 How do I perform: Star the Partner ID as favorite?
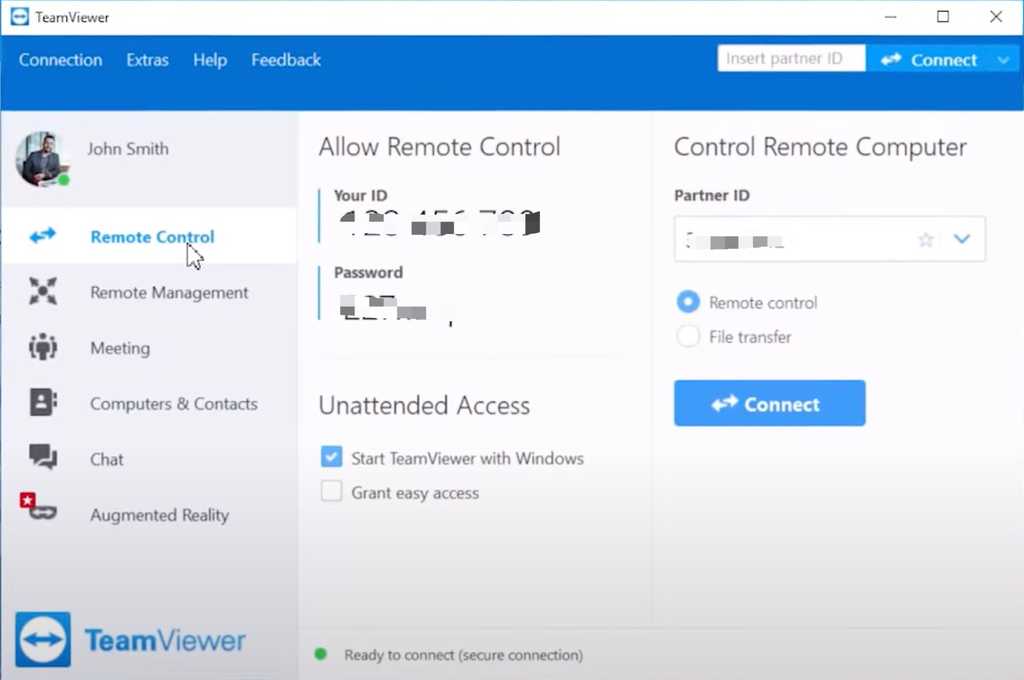coord(925,239)
